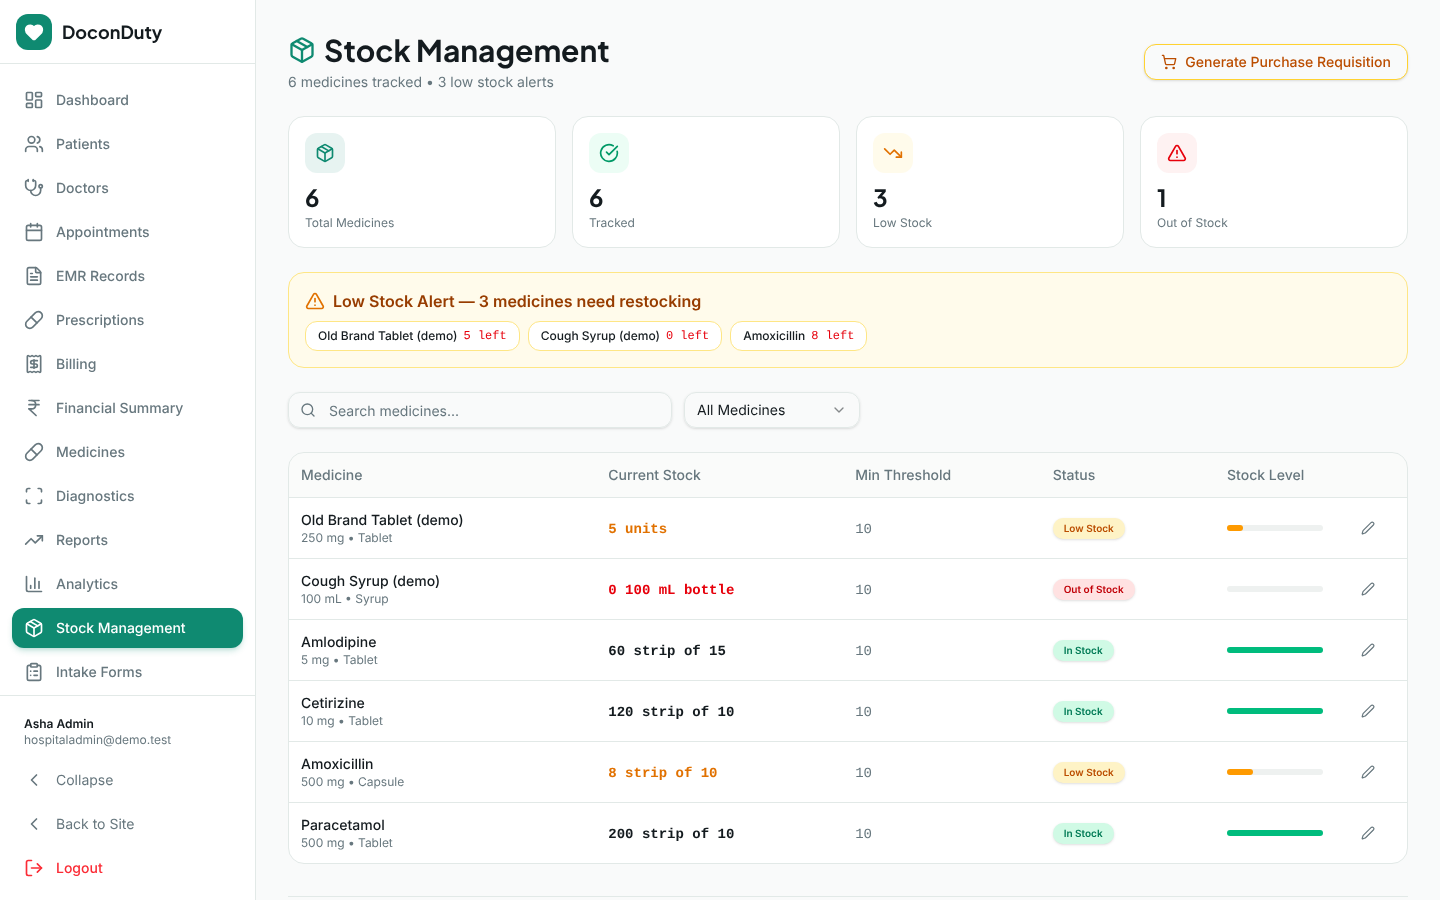Click the Intake Forms clipboard icon
Image resolution: width=1440 pixels, height=900 pixels.
click(34, 672)
